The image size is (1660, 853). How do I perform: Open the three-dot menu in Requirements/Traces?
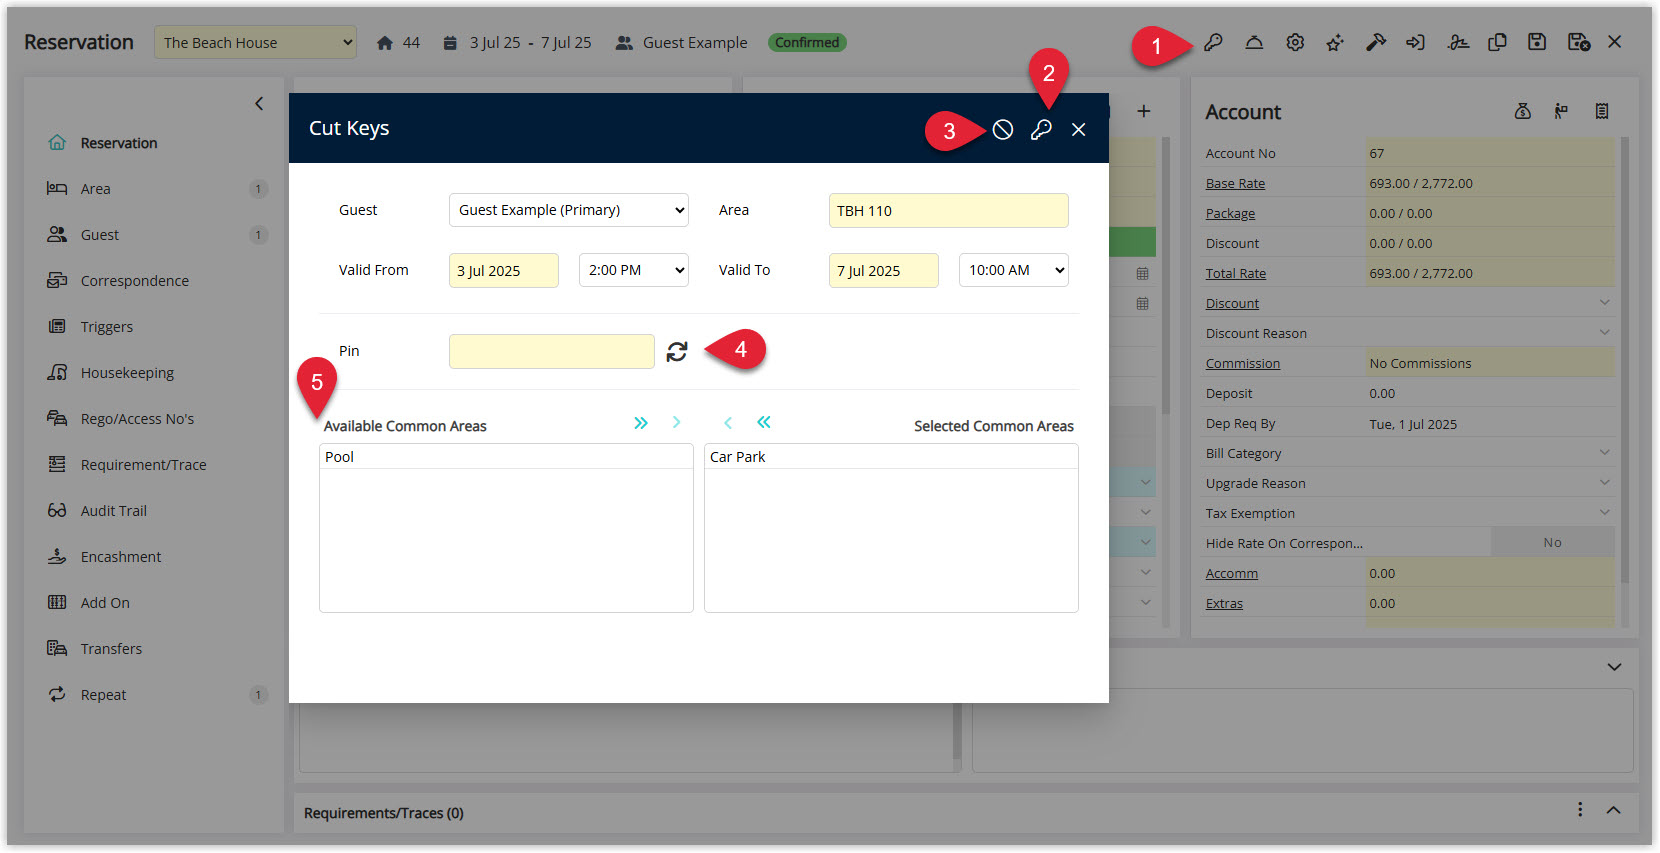(1580, 810)
